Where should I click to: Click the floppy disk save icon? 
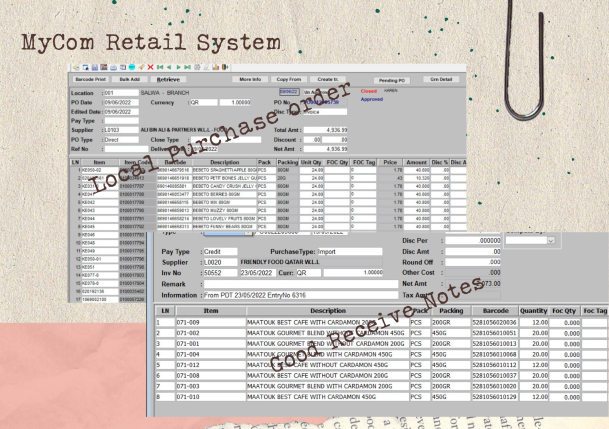coord(95,68)
